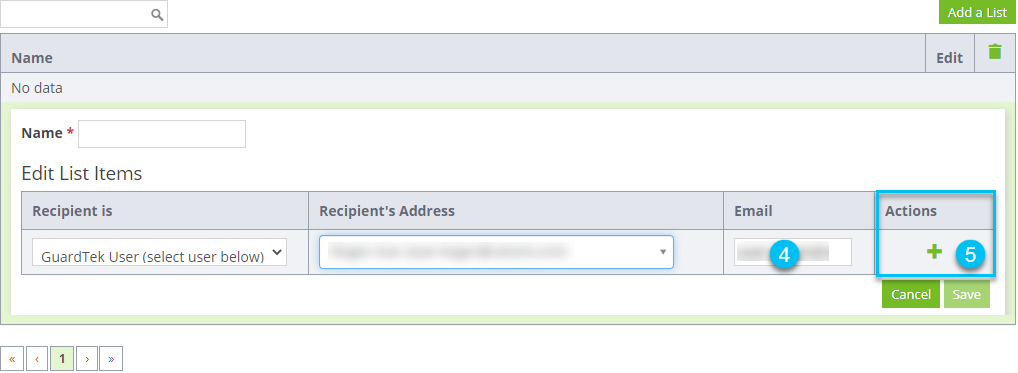Cancel the list editing
The image size is (1018, 373).
tap(910, 295)
